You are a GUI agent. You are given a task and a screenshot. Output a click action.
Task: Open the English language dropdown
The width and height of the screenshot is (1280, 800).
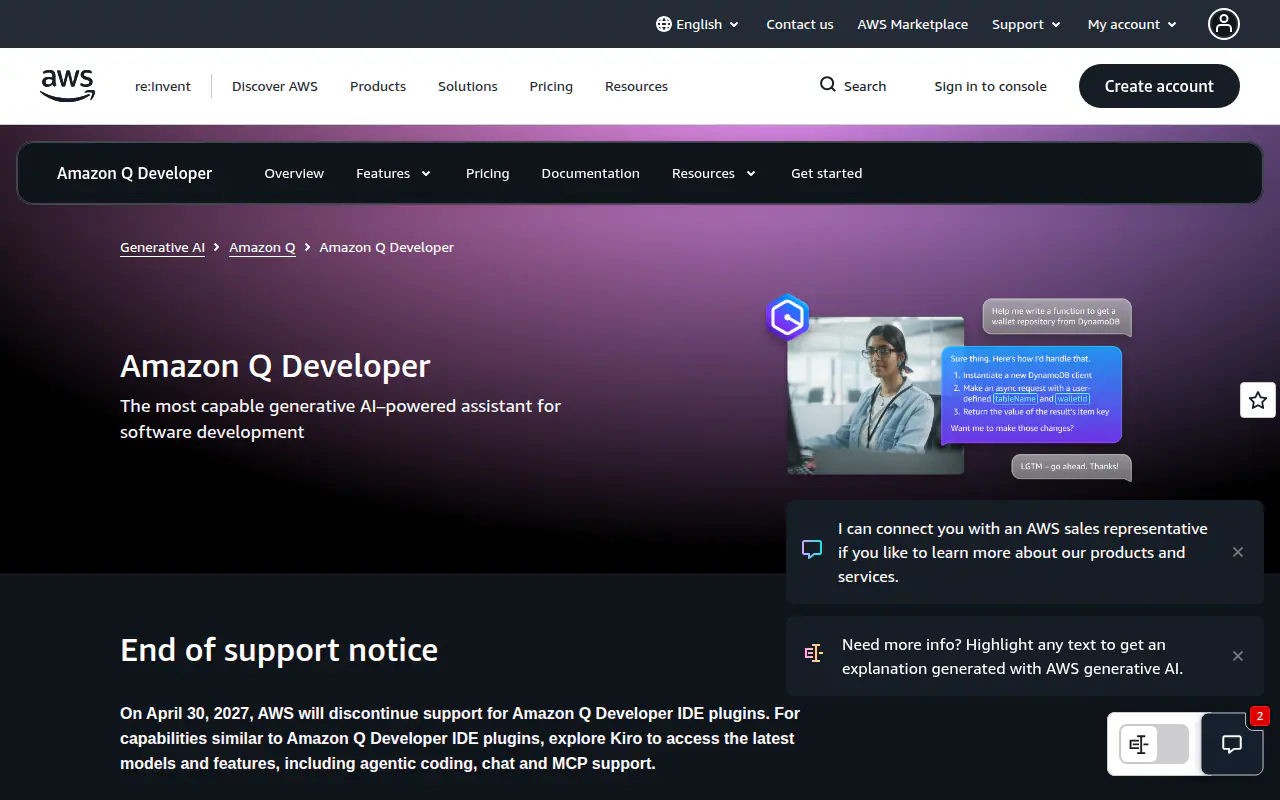coord(698,24)
